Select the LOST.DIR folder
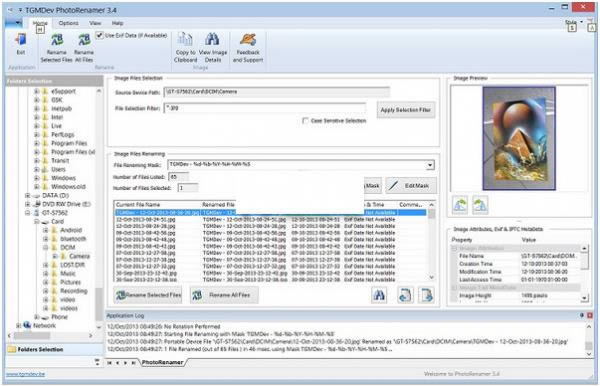Image resolution: width=600 pixels, height=386 pixels. (x=72, y=265)
